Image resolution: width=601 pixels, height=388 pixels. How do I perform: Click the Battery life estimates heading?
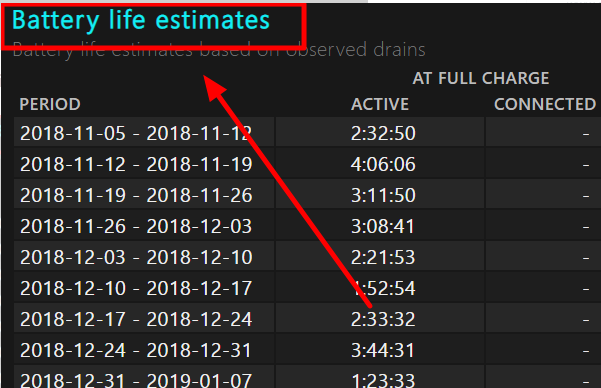[141, 20]
